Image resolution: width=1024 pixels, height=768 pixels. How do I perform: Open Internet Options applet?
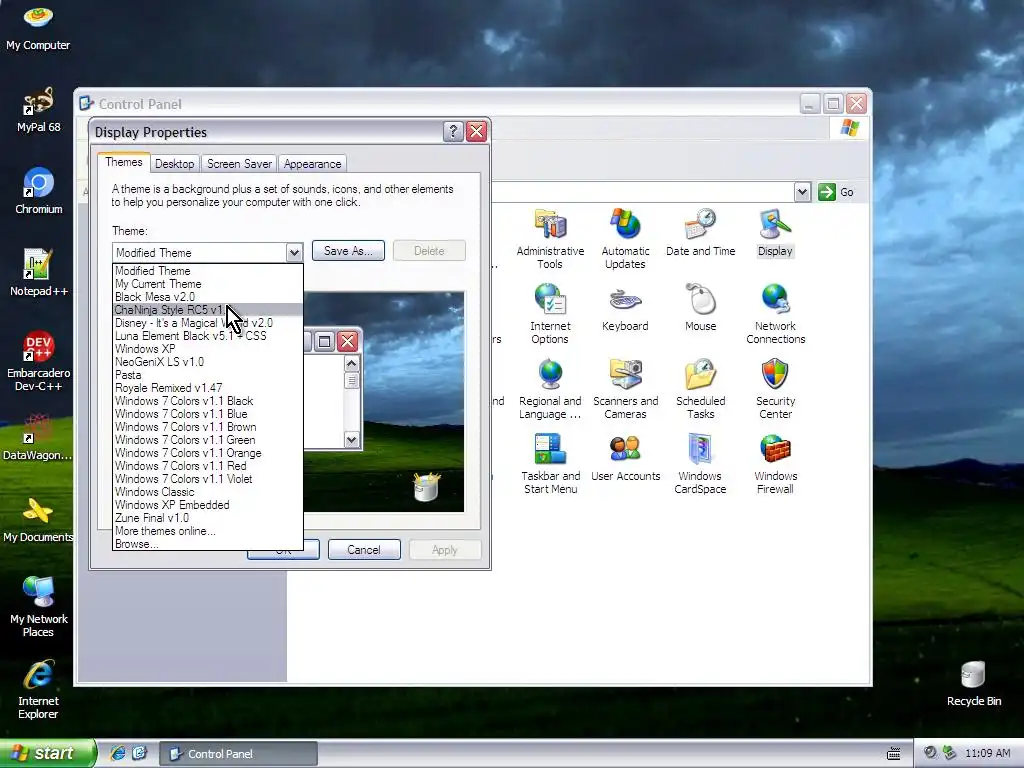(x=550, y=313)
